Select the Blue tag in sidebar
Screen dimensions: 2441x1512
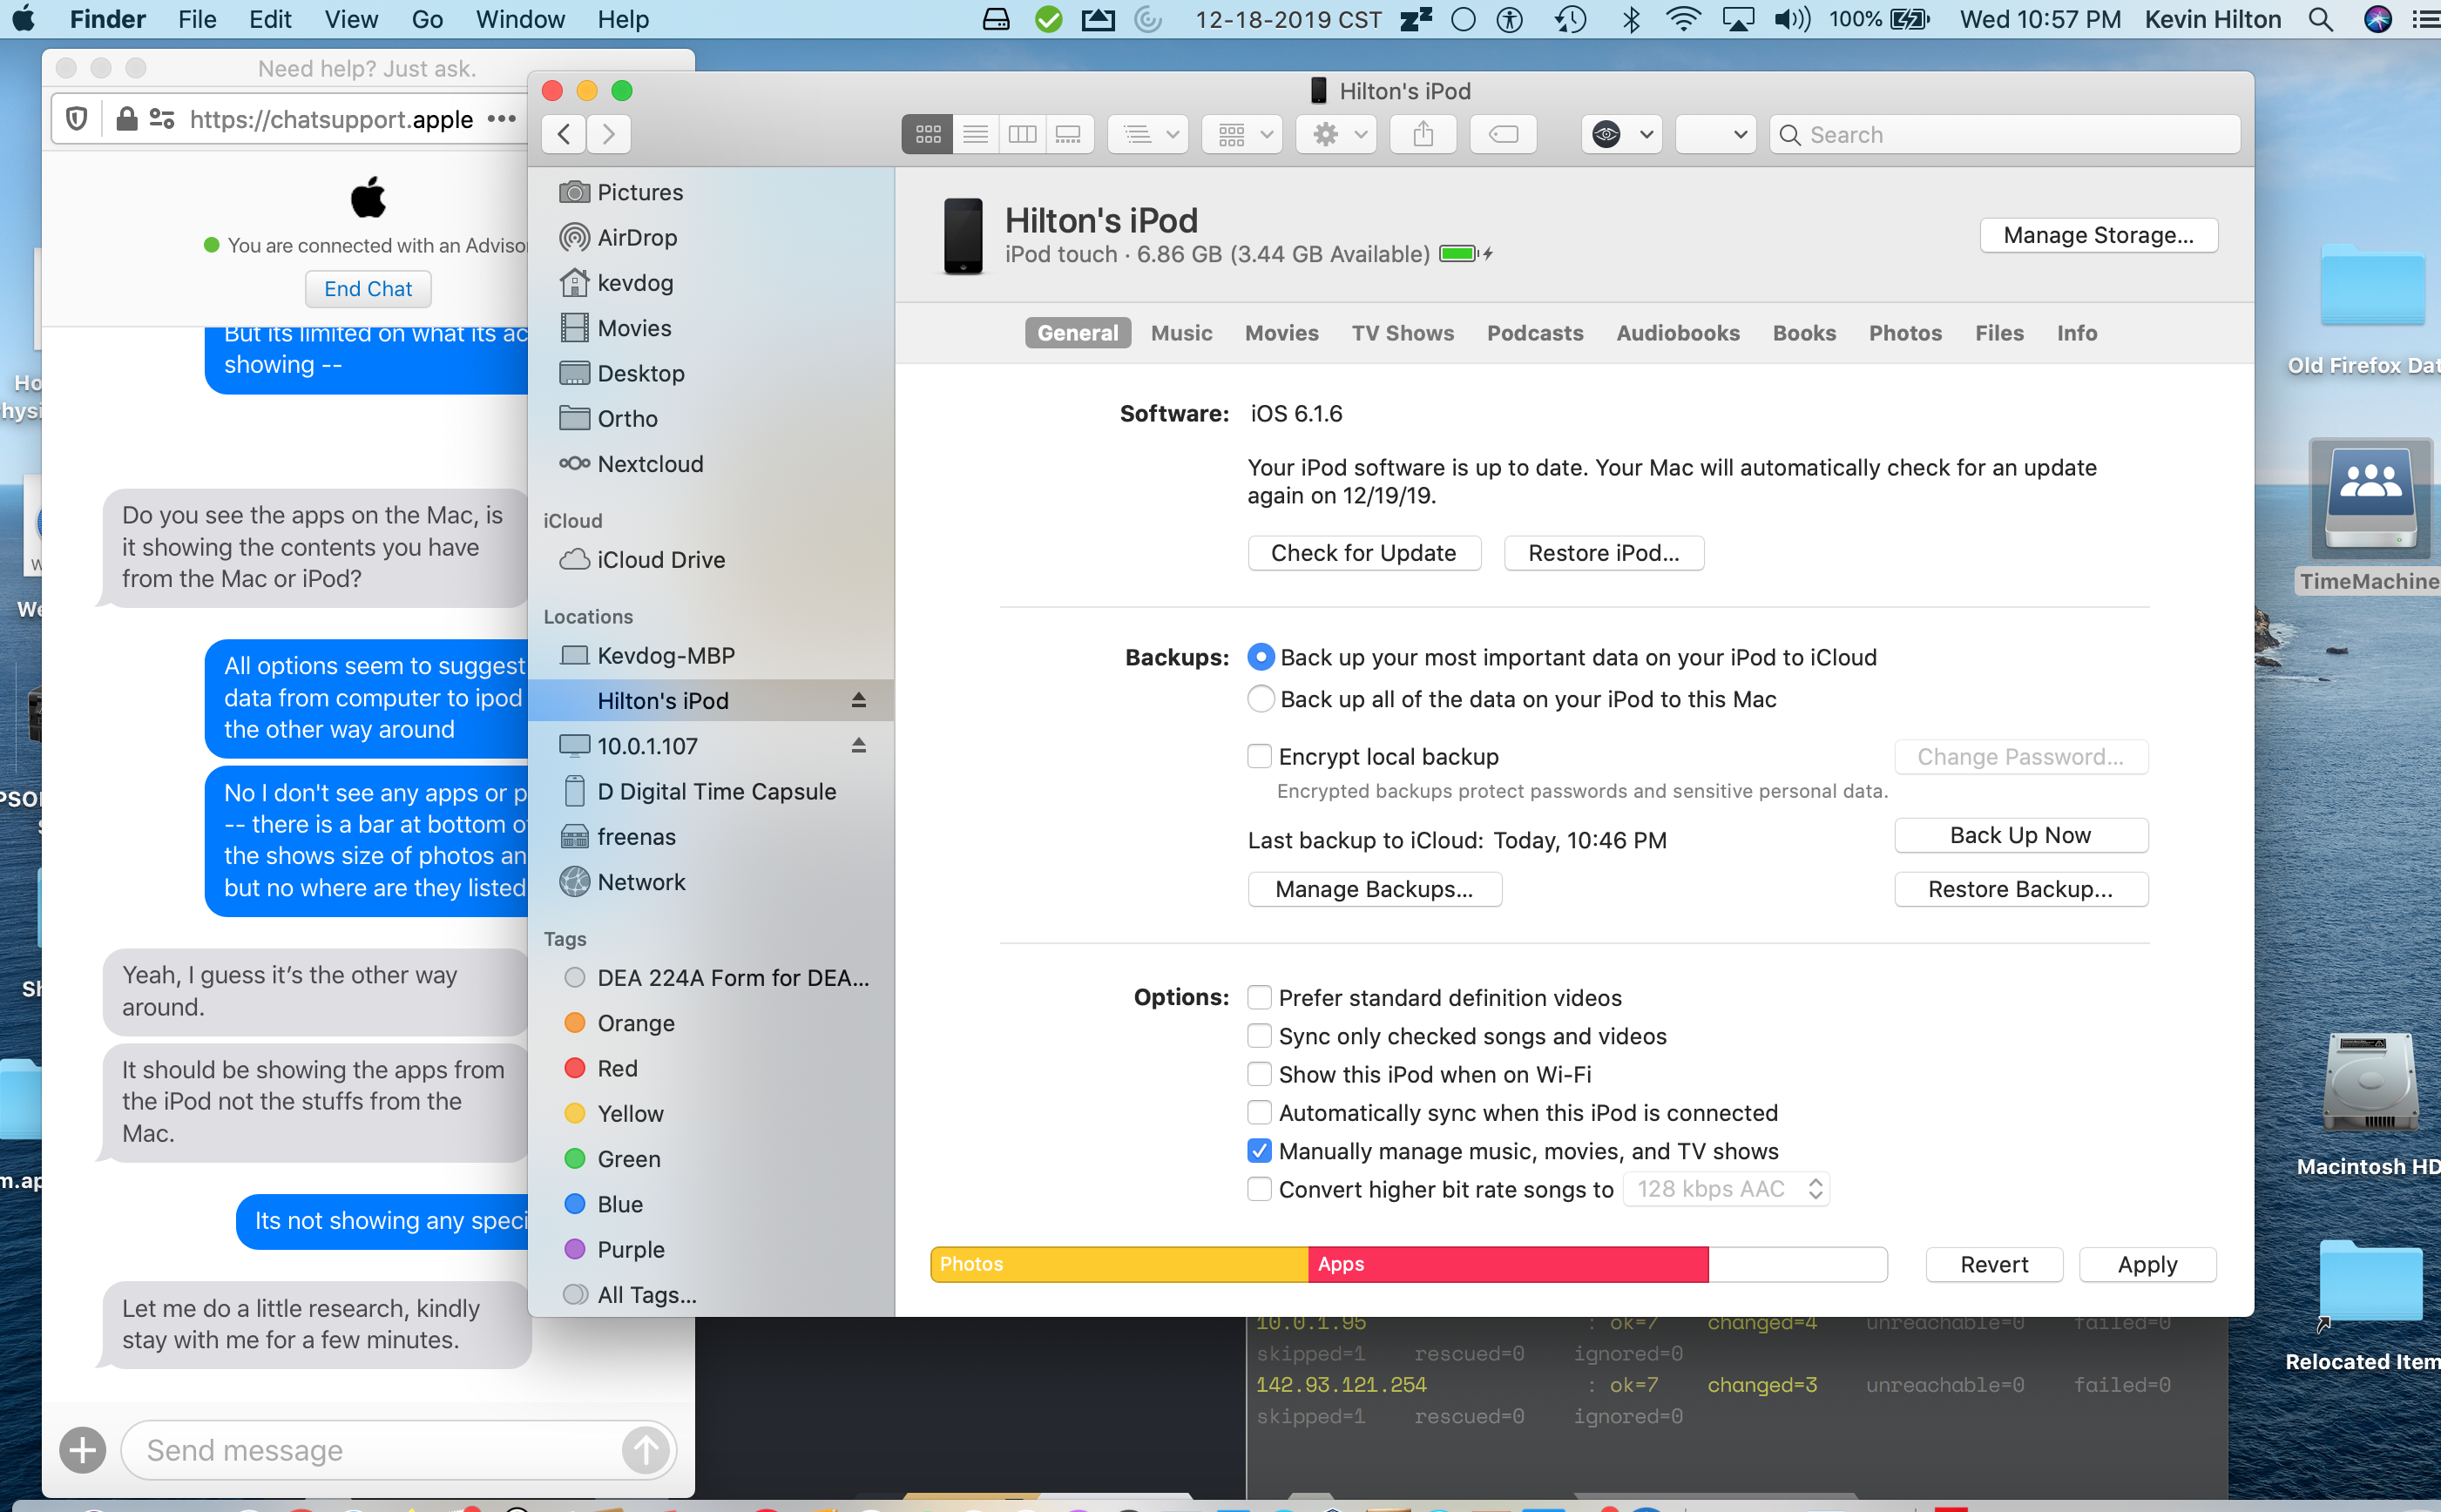click(x=603, y=1204)
